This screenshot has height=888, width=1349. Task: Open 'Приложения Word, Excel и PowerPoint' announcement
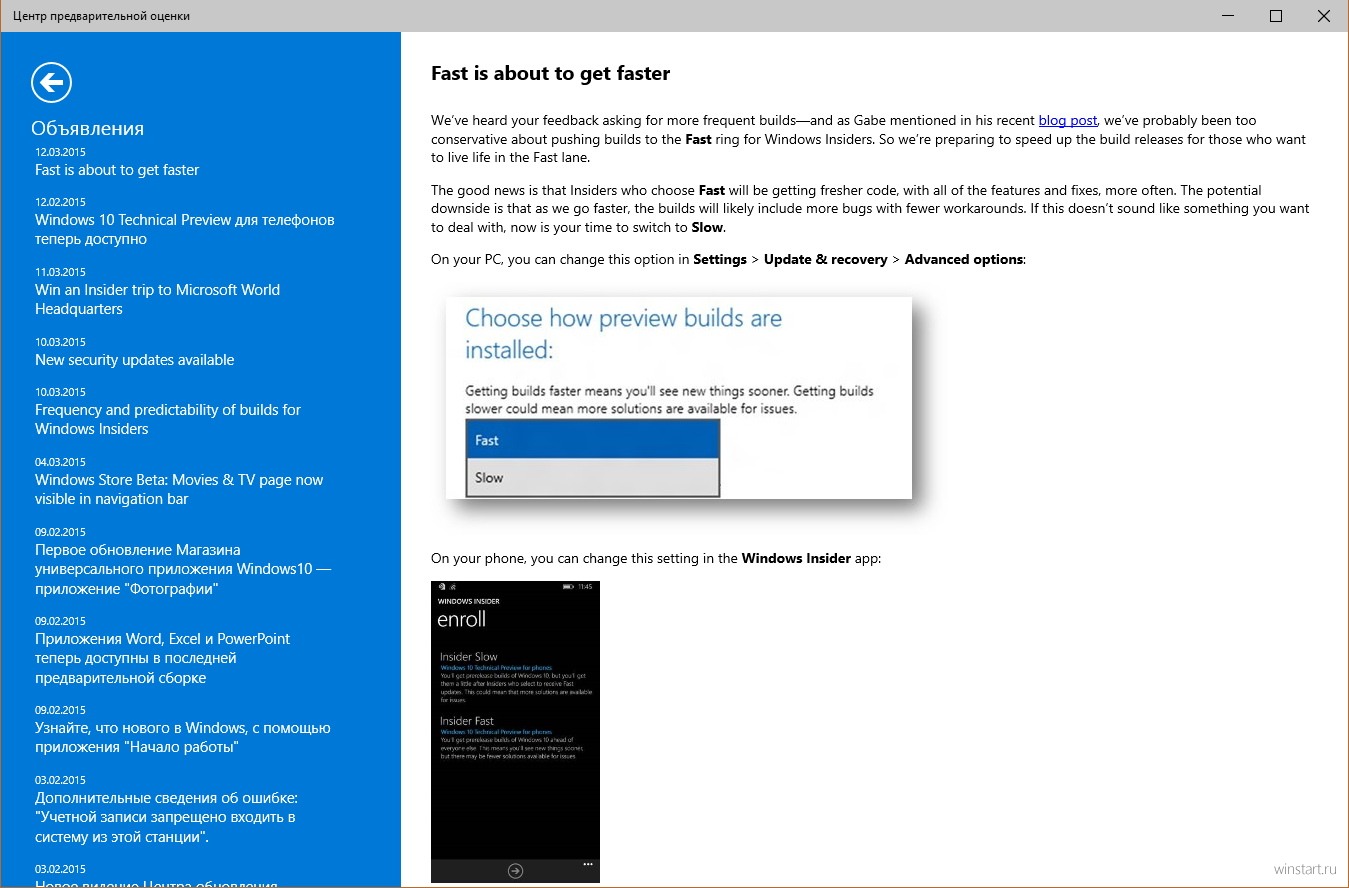(163, 658)
